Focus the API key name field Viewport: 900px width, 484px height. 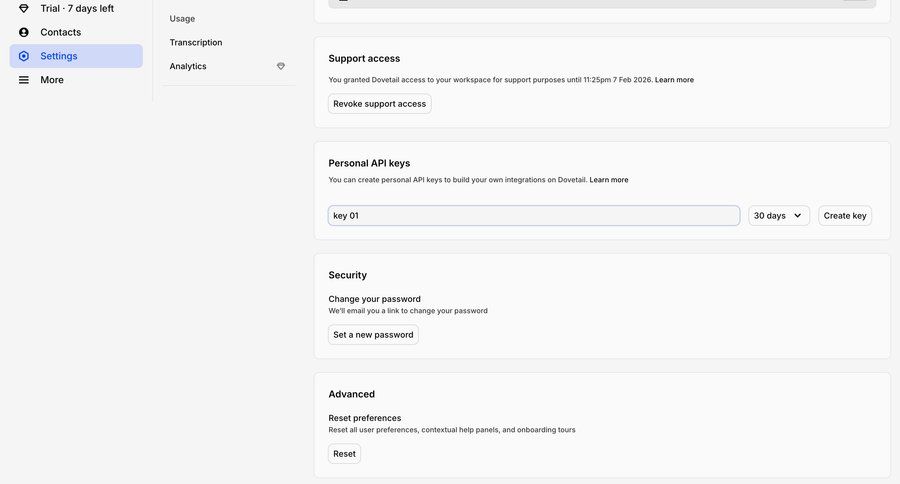[x=534, y=216]
